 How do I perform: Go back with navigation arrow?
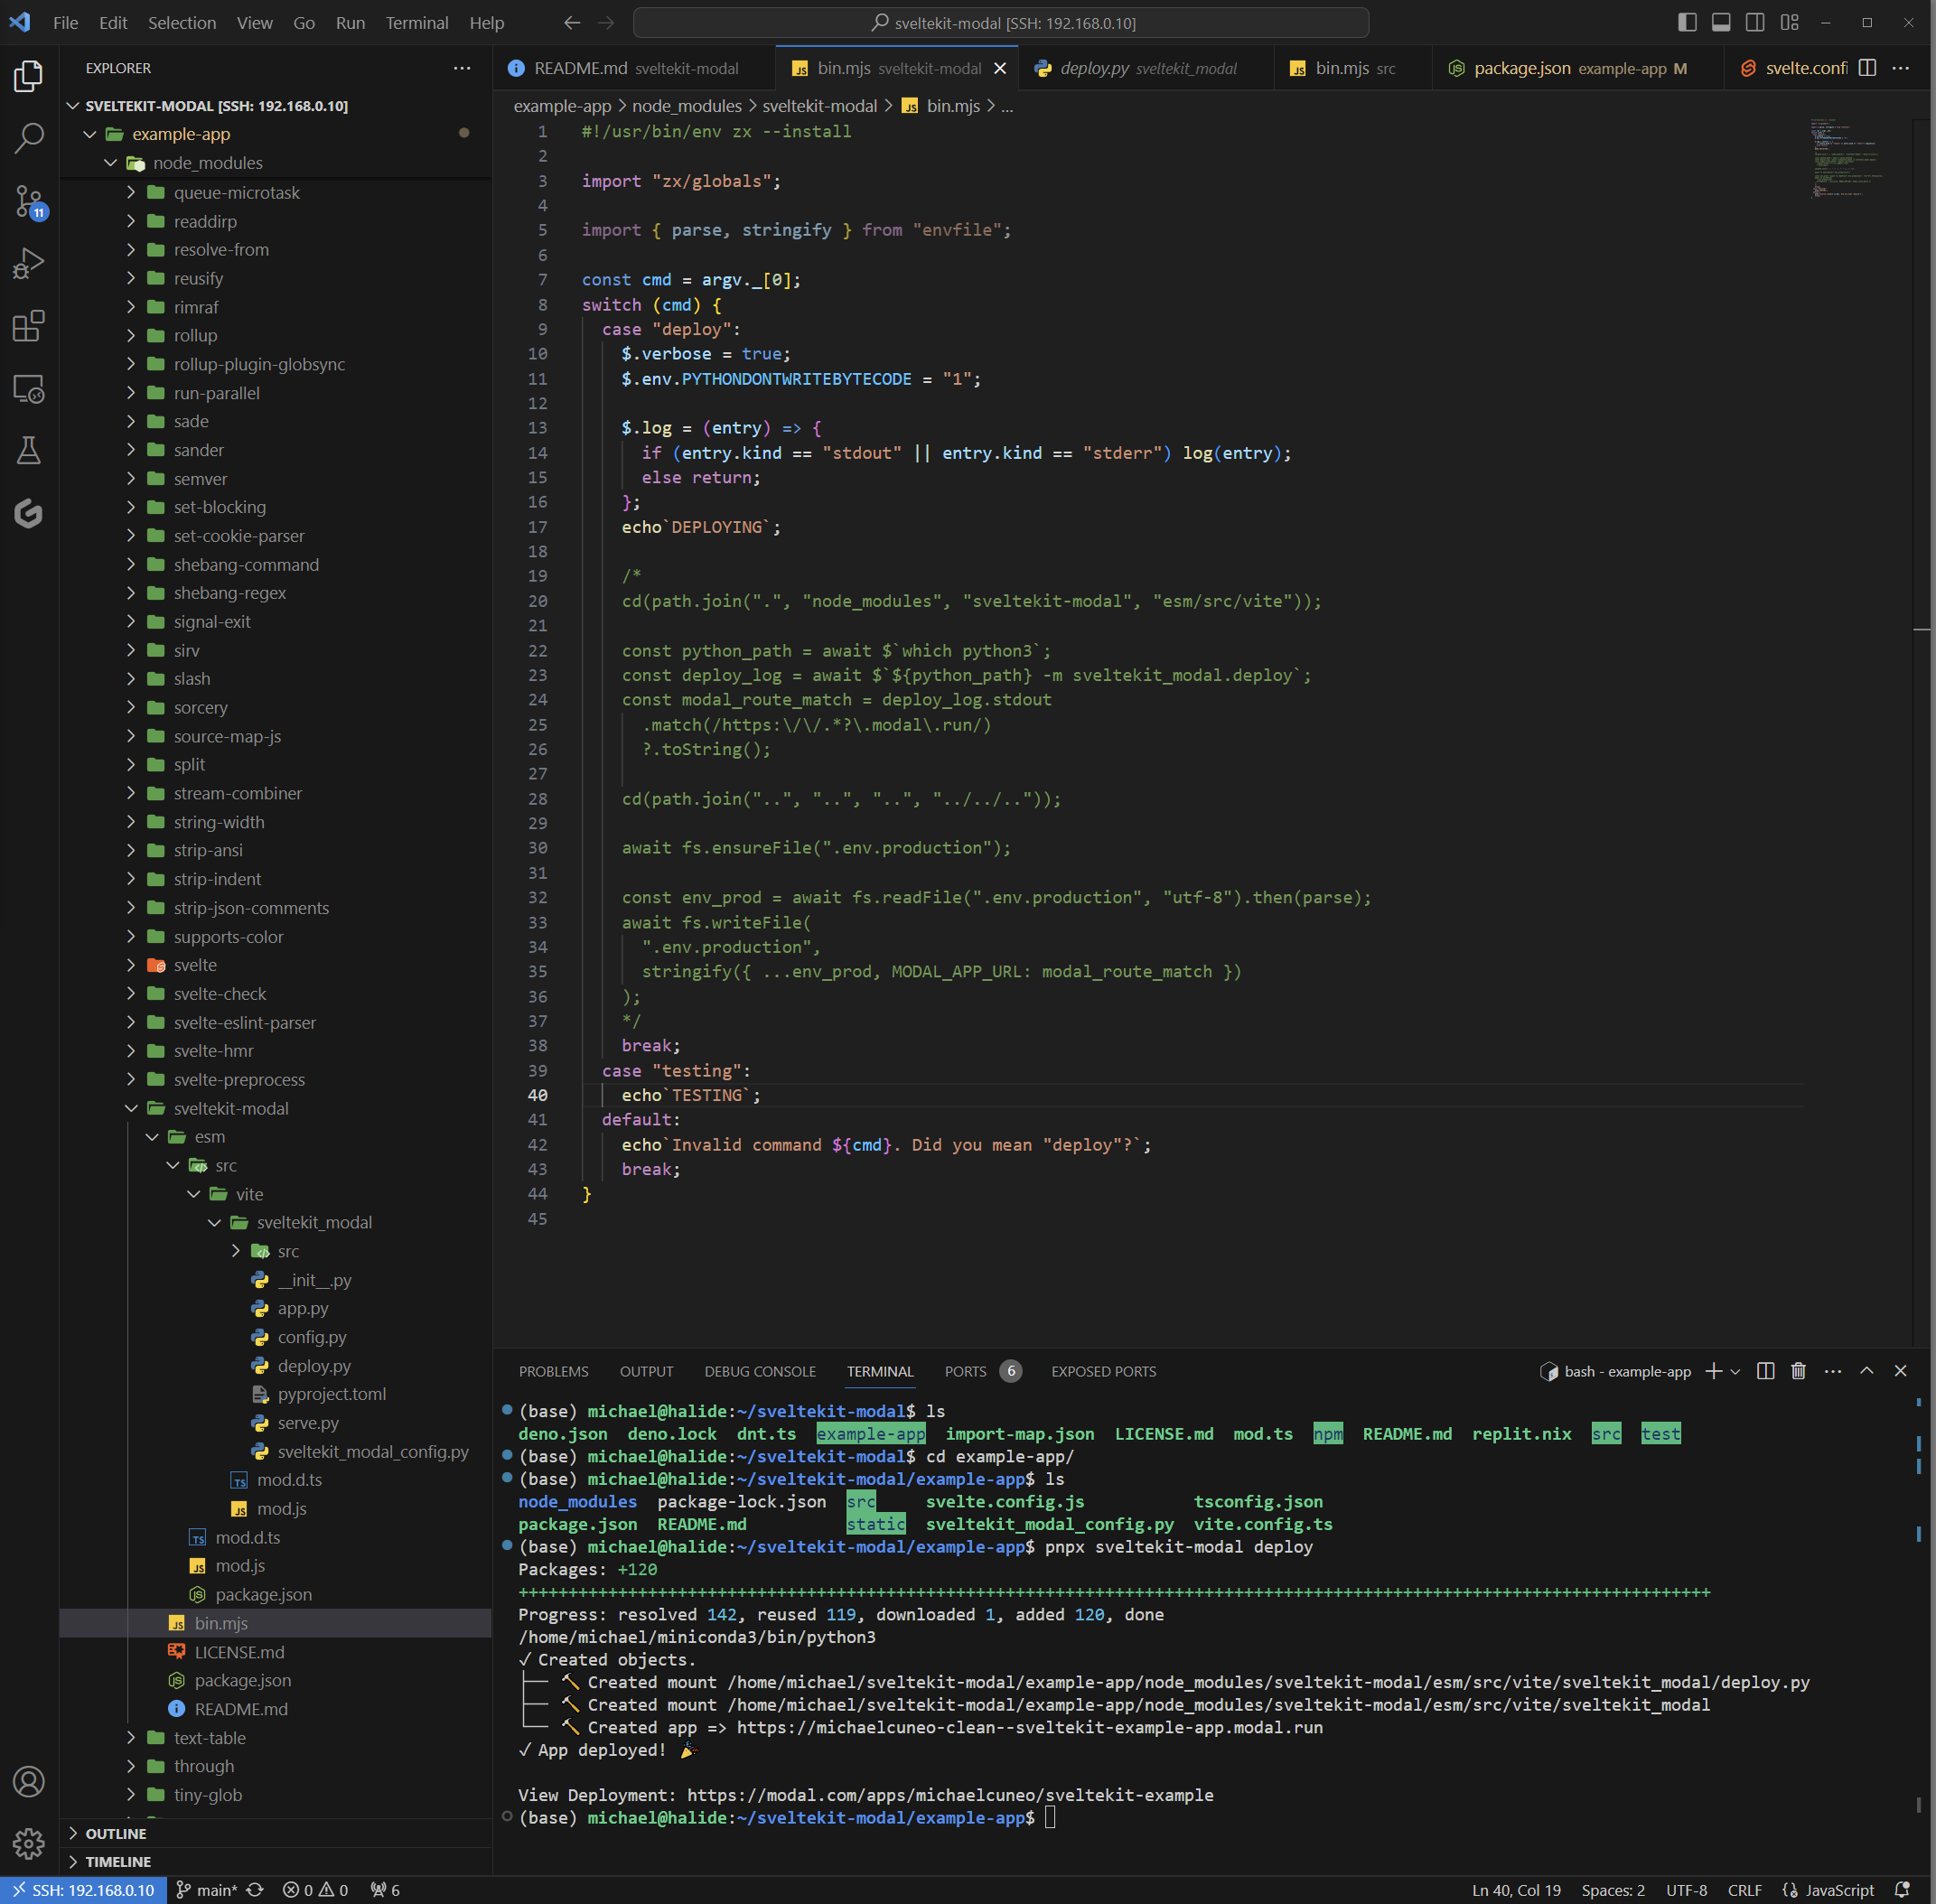[571, 22]
